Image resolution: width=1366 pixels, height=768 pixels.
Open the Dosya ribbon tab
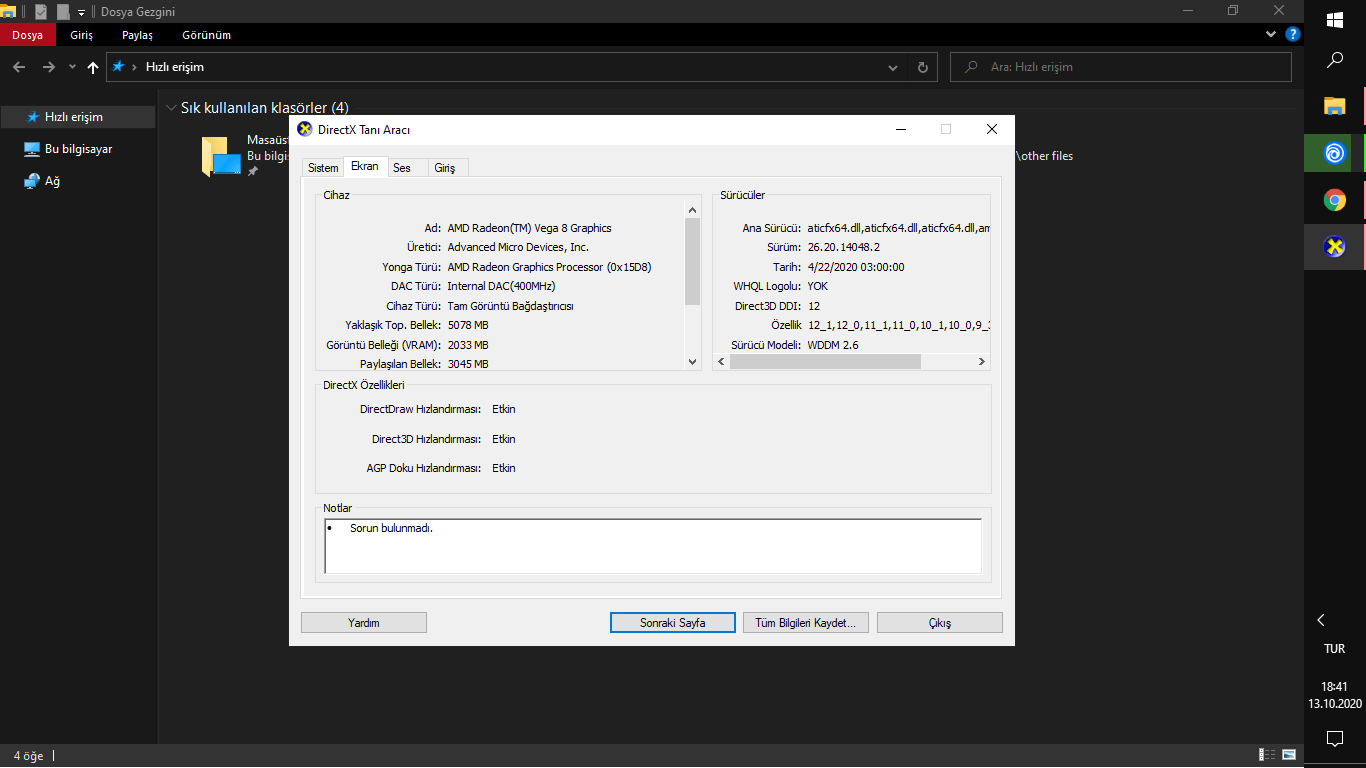[x=27, y=35]
